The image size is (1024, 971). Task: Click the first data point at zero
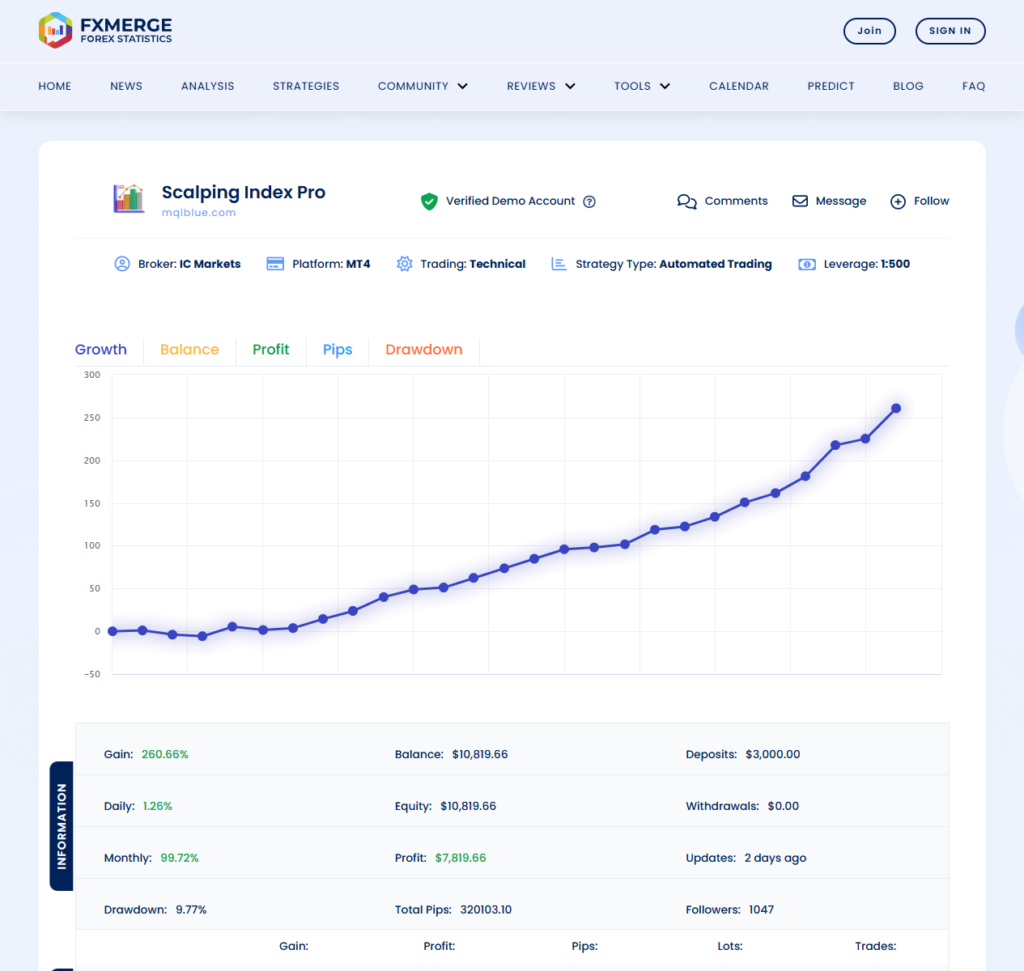[x=112, y=631]
